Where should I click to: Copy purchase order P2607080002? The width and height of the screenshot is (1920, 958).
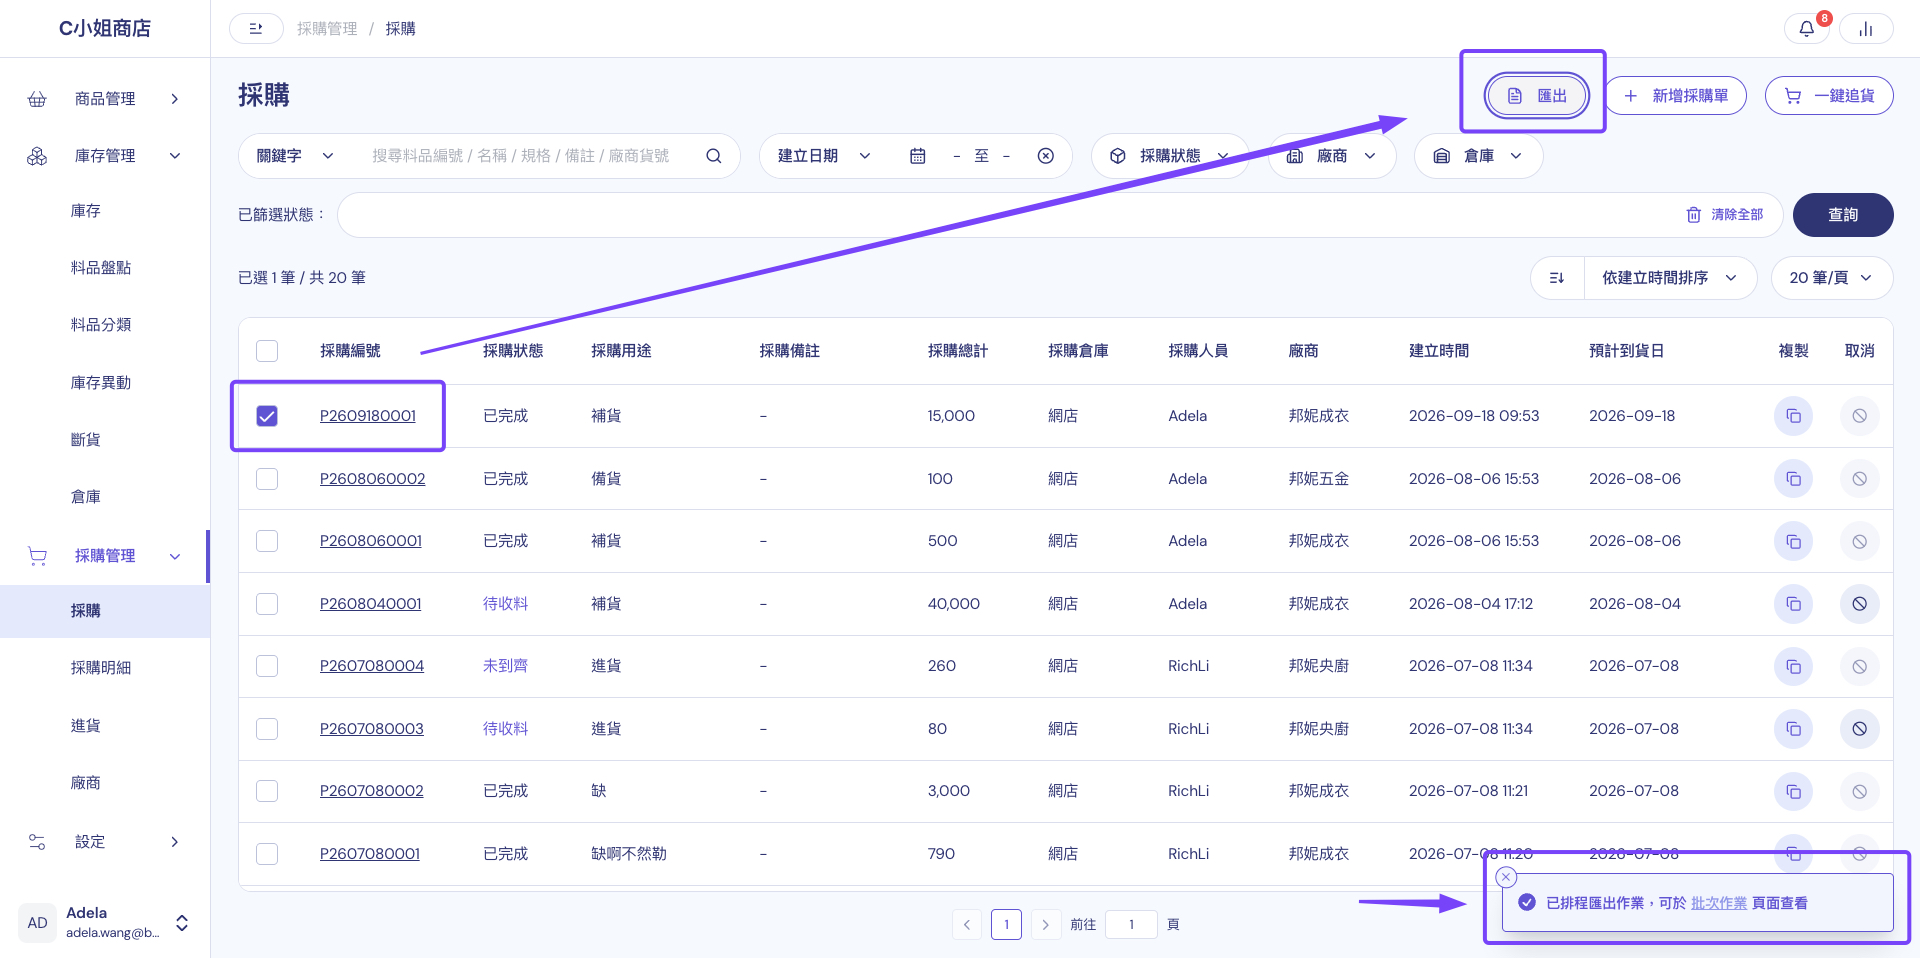(1793, 791)
